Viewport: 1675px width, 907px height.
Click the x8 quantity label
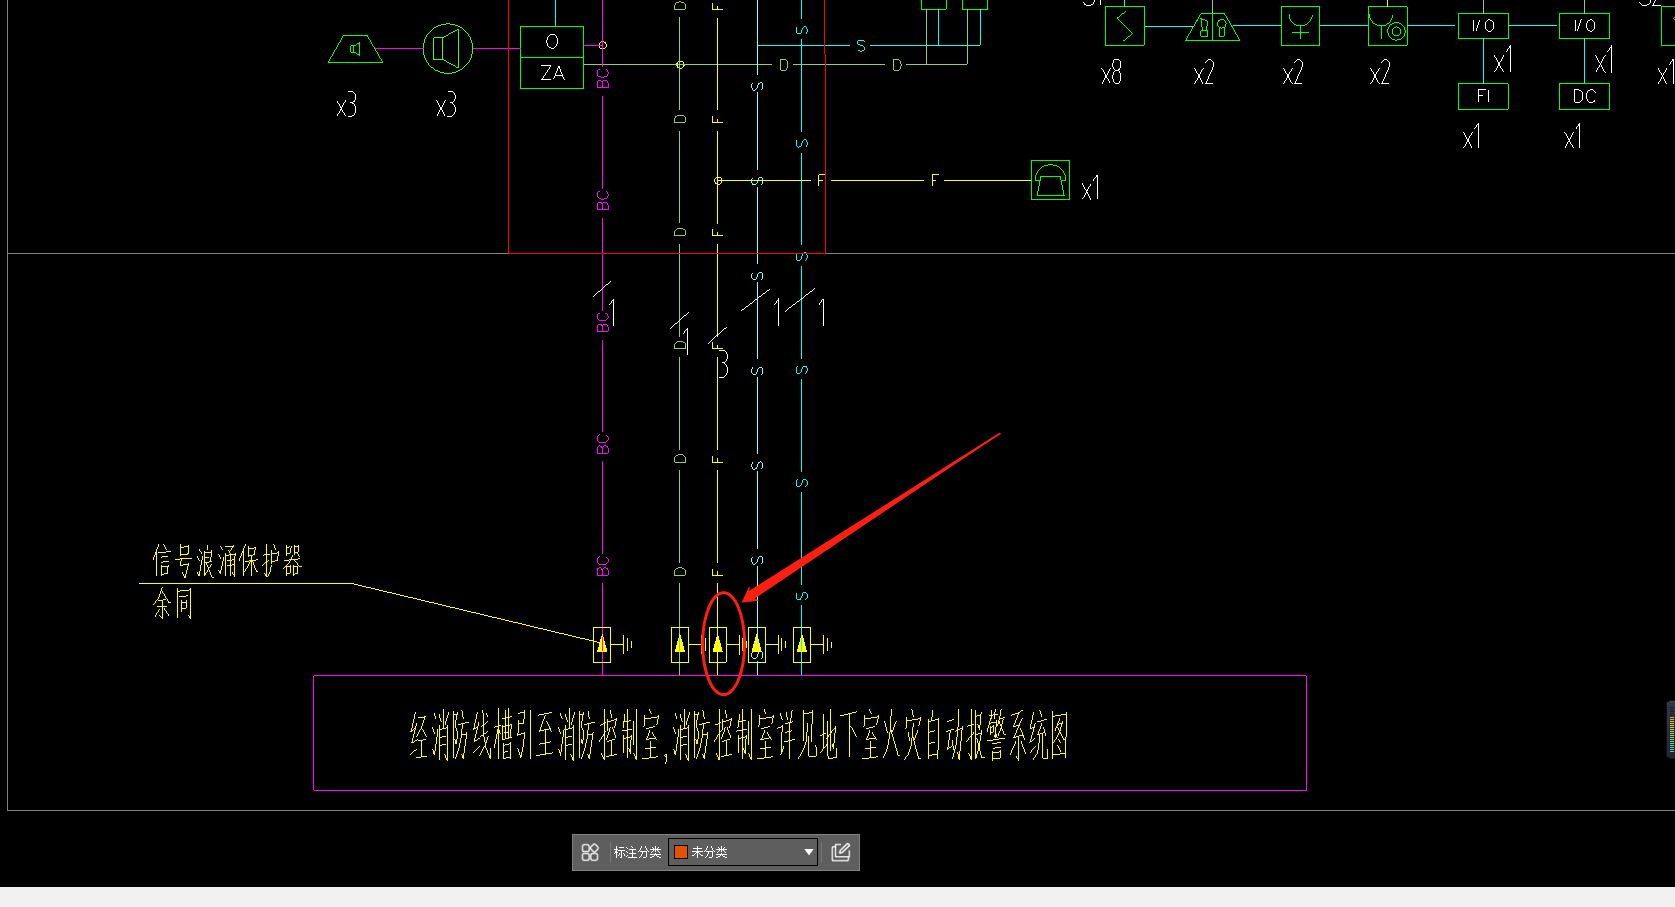1111,73
